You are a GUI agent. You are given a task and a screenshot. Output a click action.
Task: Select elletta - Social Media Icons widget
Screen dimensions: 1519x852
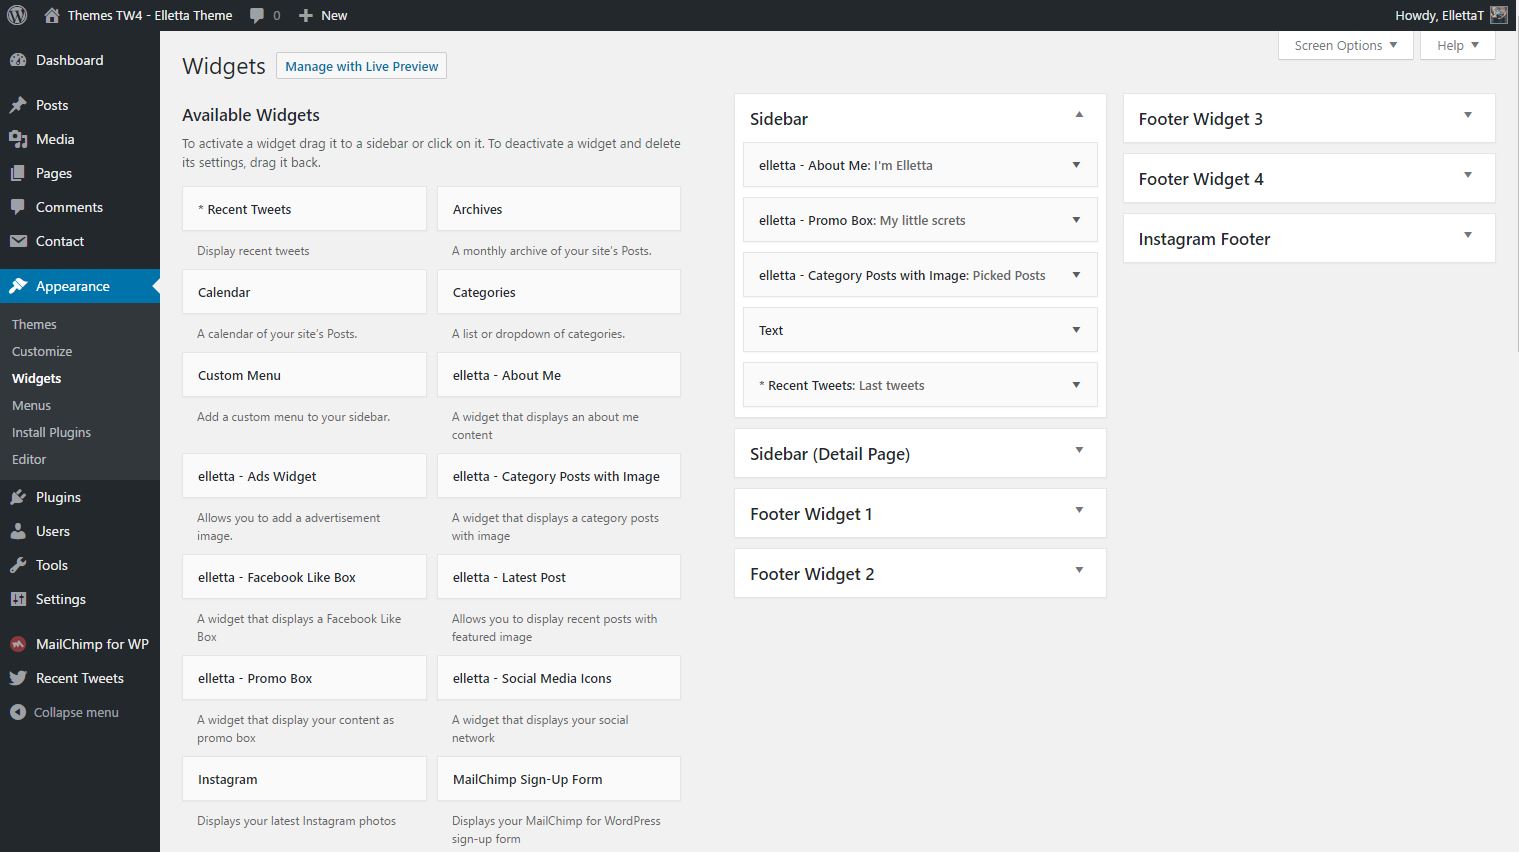[559, 678]
